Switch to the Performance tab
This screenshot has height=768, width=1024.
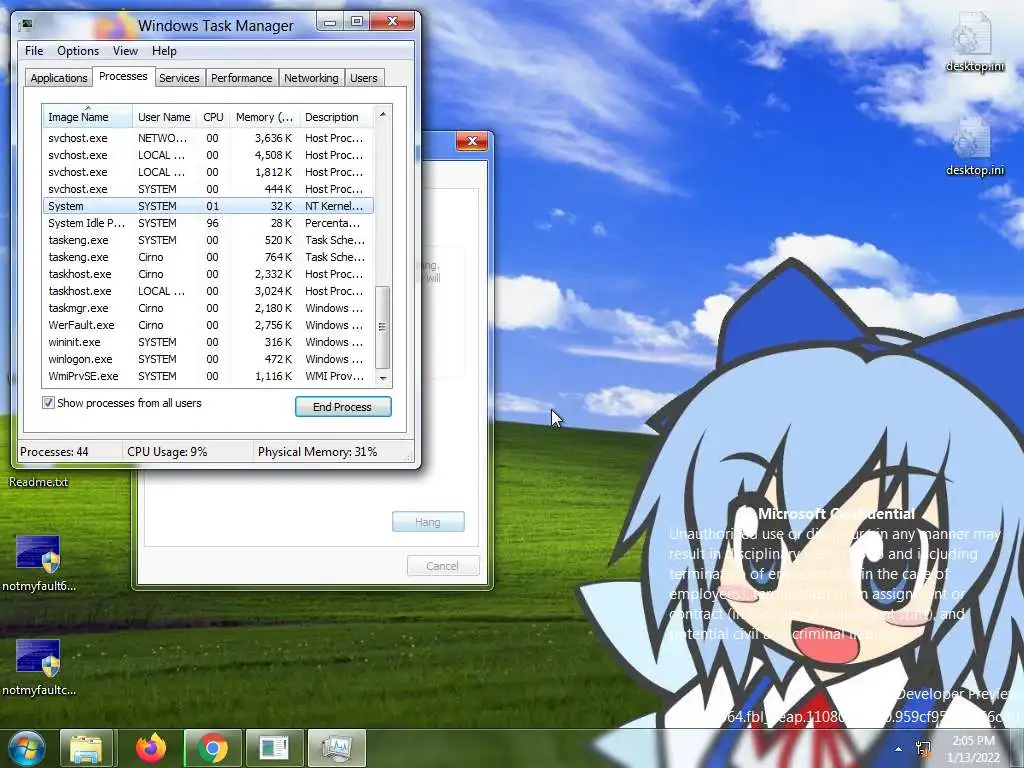242,78
